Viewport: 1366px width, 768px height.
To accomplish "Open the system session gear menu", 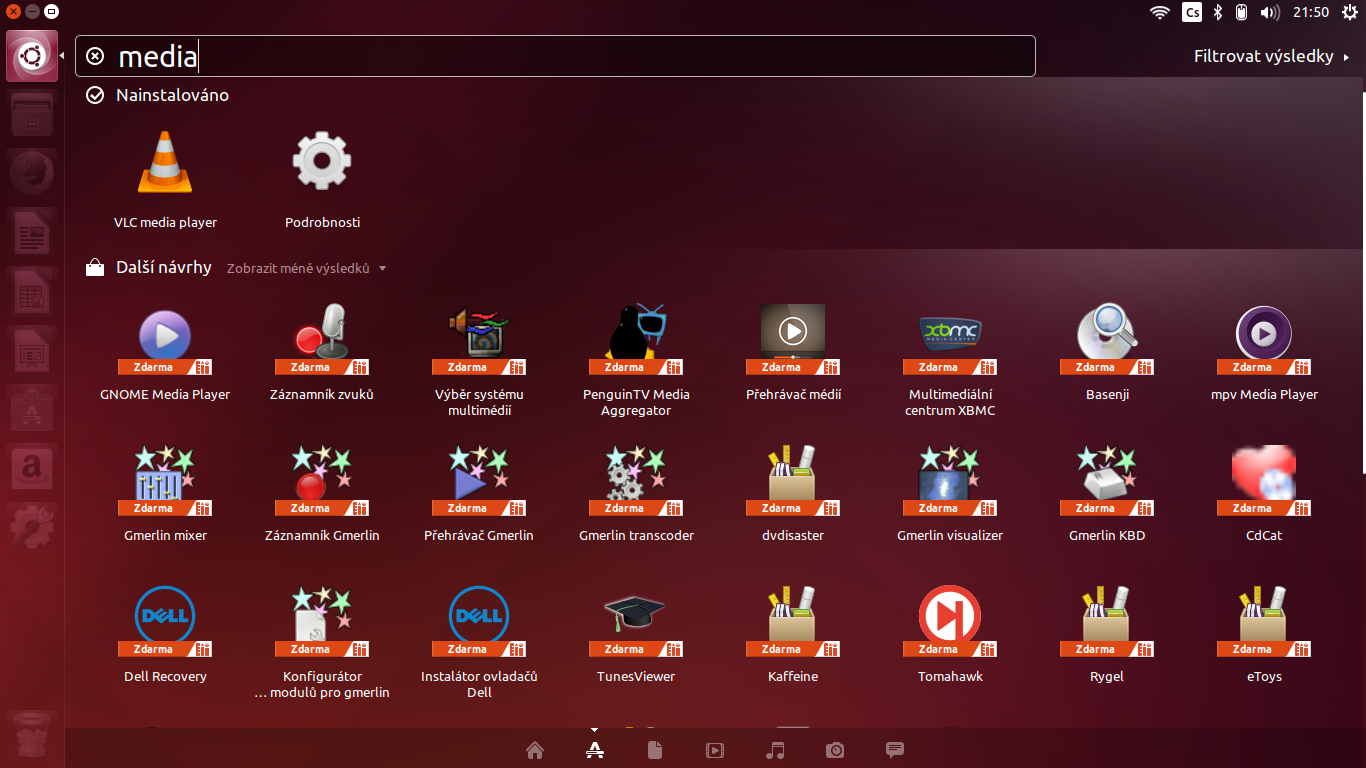I will coord(1349,12).
